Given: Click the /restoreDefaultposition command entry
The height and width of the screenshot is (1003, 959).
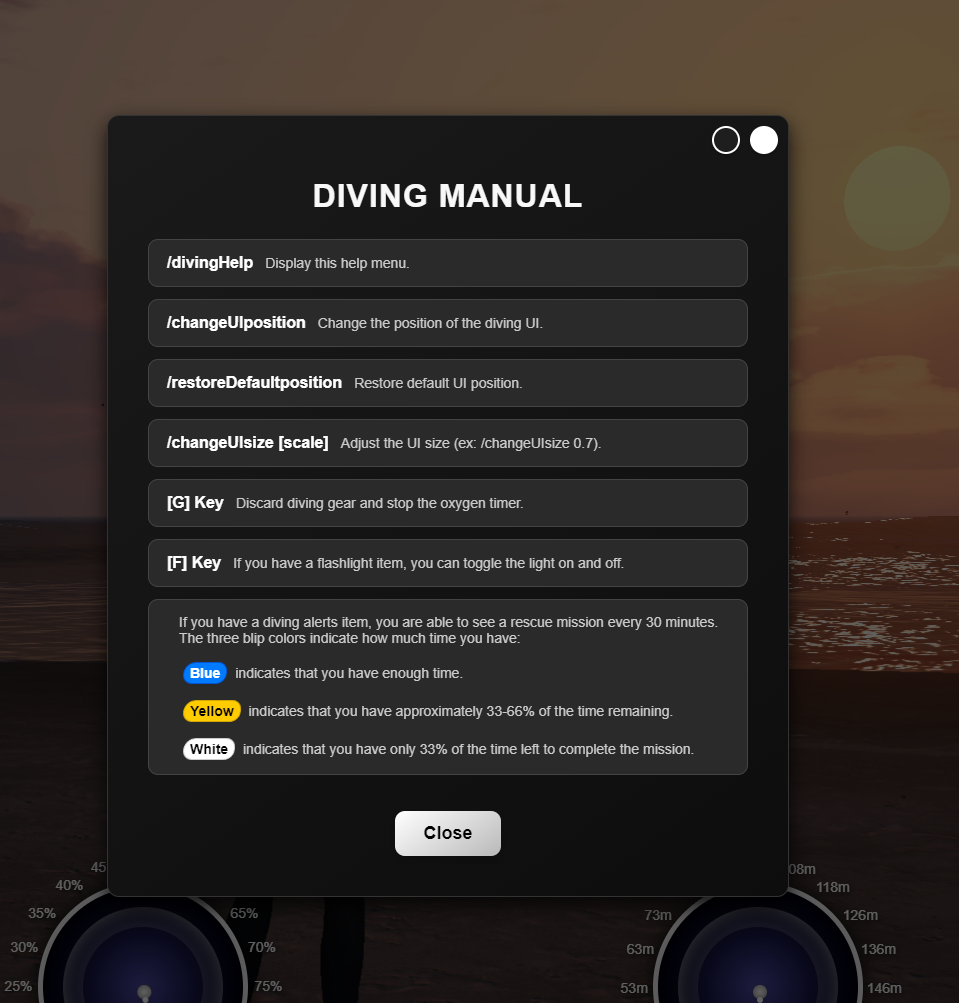Looking at the screenshot, I should point(447,382).
